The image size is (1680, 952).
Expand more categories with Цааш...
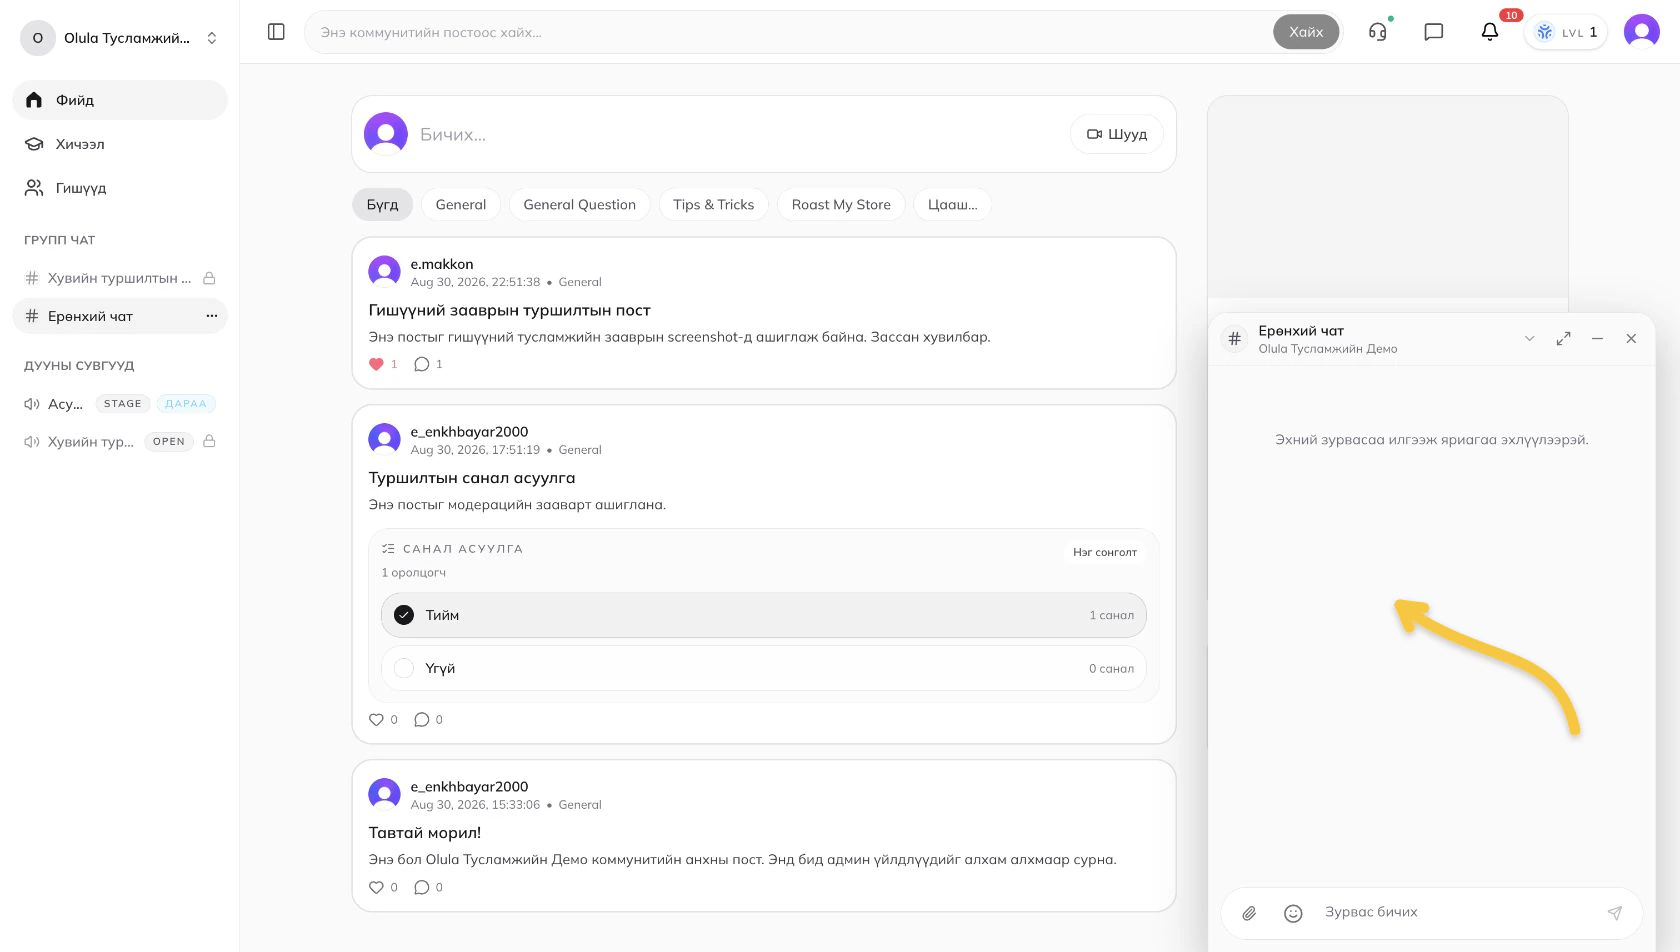tap(953, 204)
